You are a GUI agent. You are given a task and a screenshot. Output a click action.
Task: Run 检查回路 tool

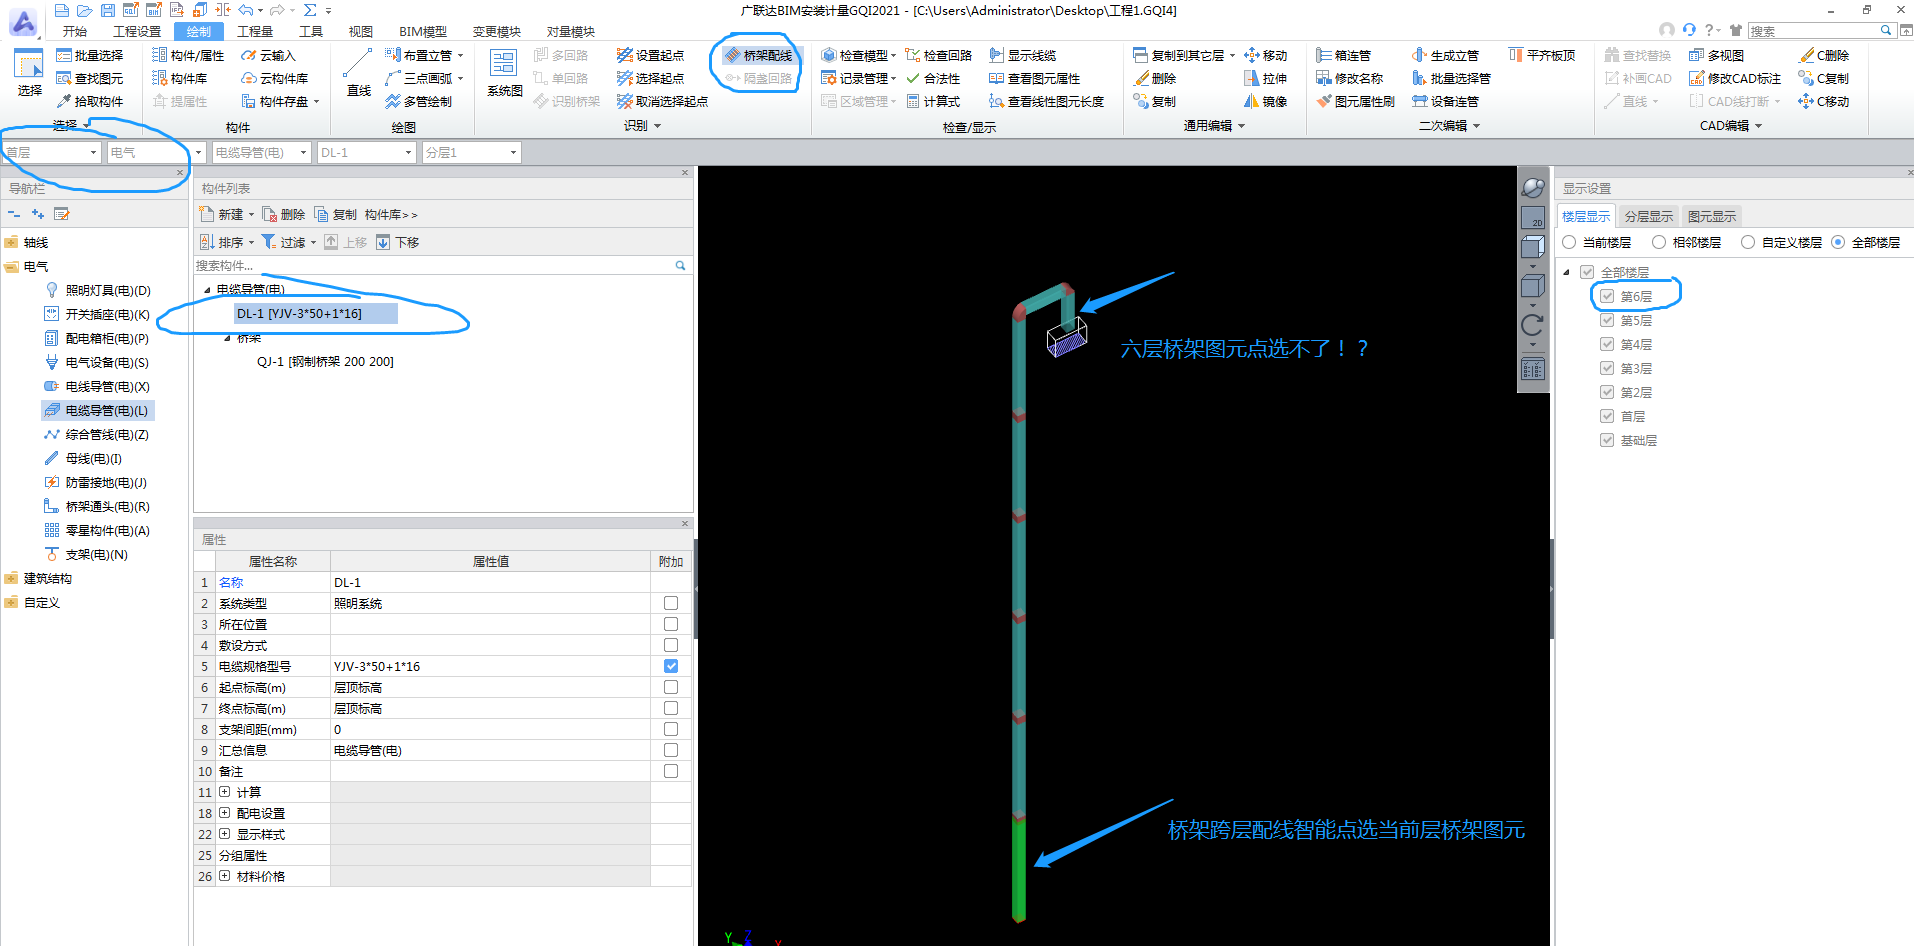pyautogui.click(x=939, y=55)
